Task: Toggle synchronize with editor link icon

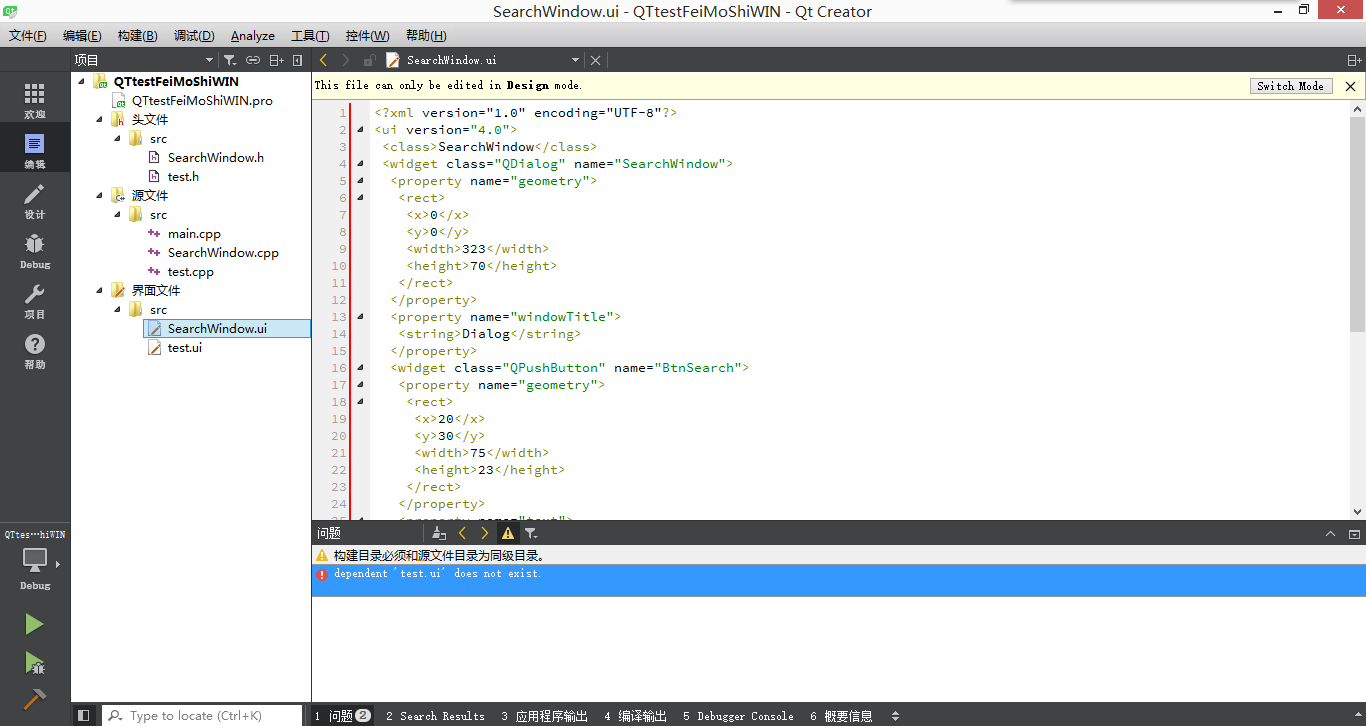Action: click(253, 60)
